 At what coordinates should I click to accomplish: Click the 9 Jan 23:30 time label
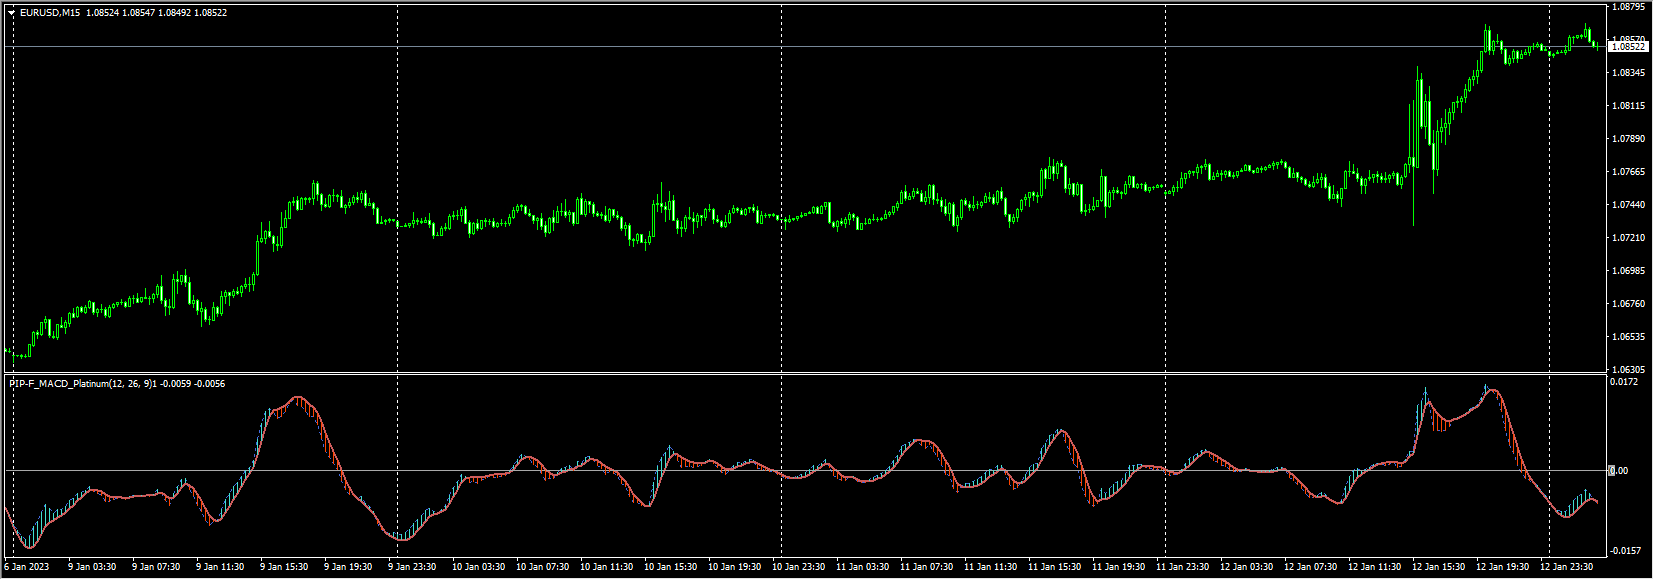tap(412, 567)
